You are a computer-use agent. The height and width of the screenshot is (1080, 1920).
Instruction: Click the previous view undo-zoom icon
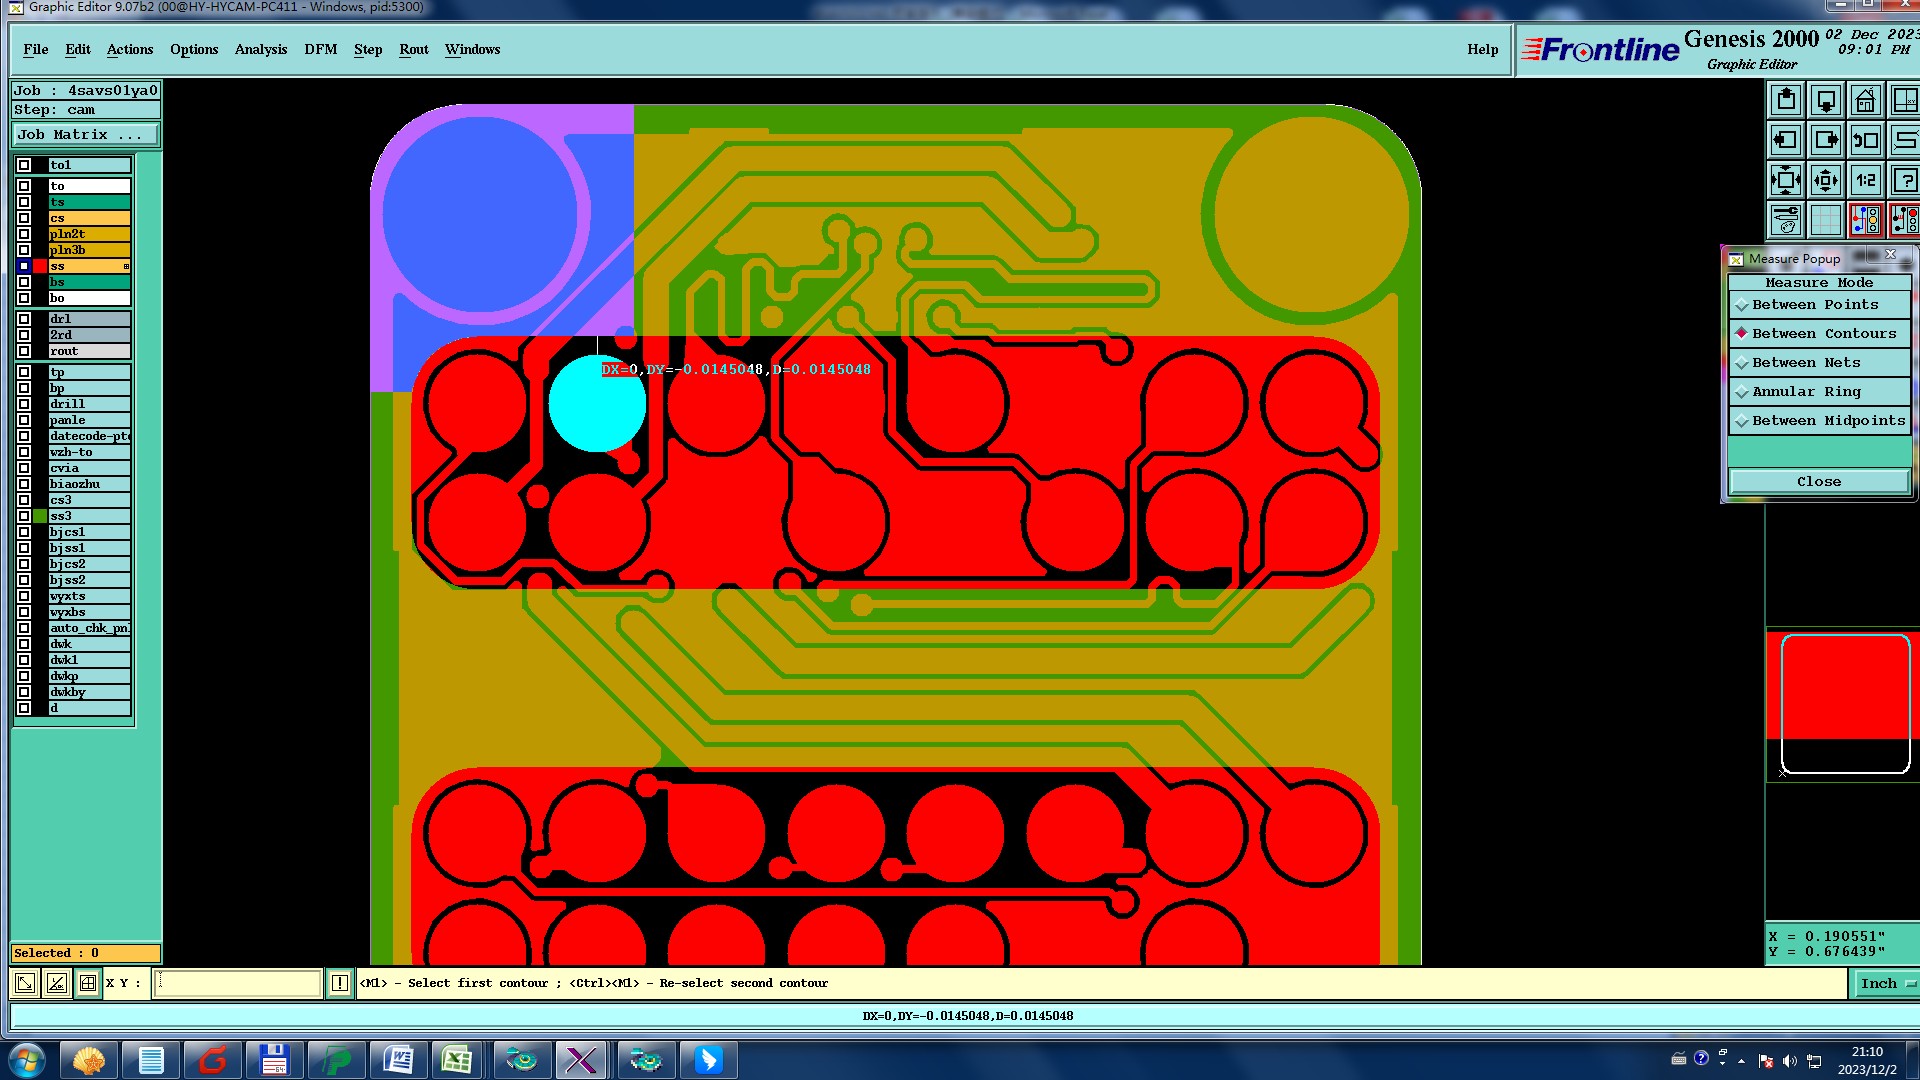[1865, 140]
